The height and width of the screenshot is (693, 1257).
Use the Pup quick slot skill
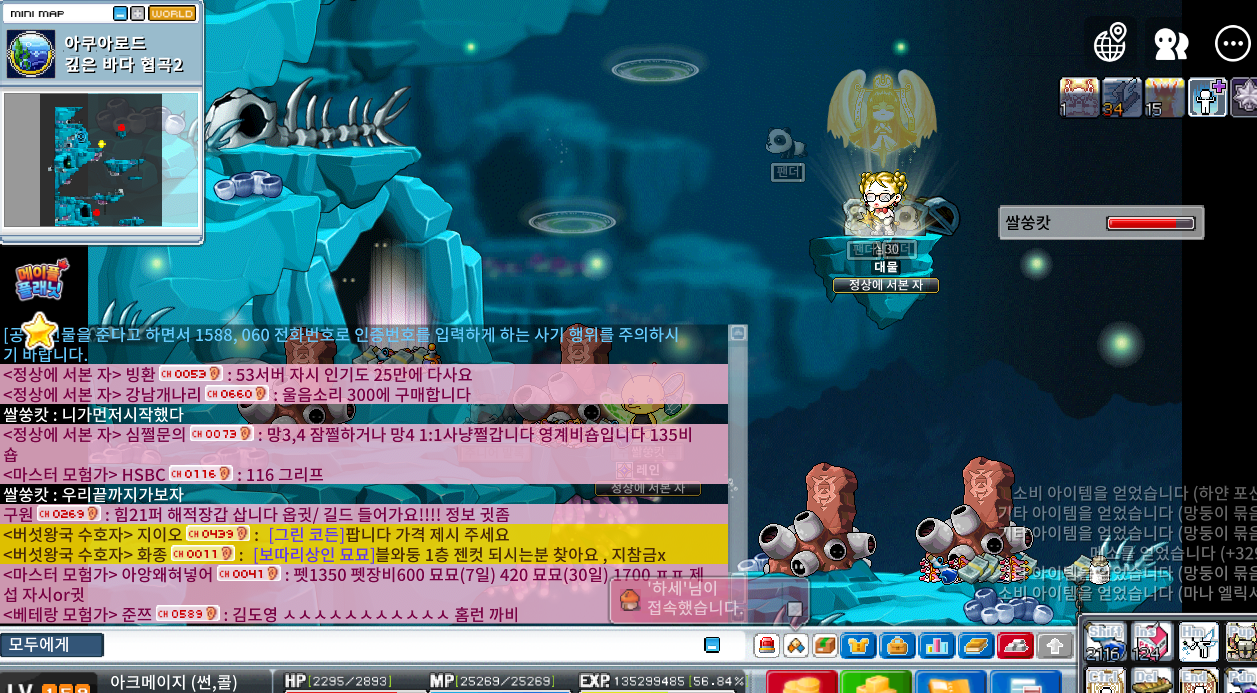click(1241, 642)
